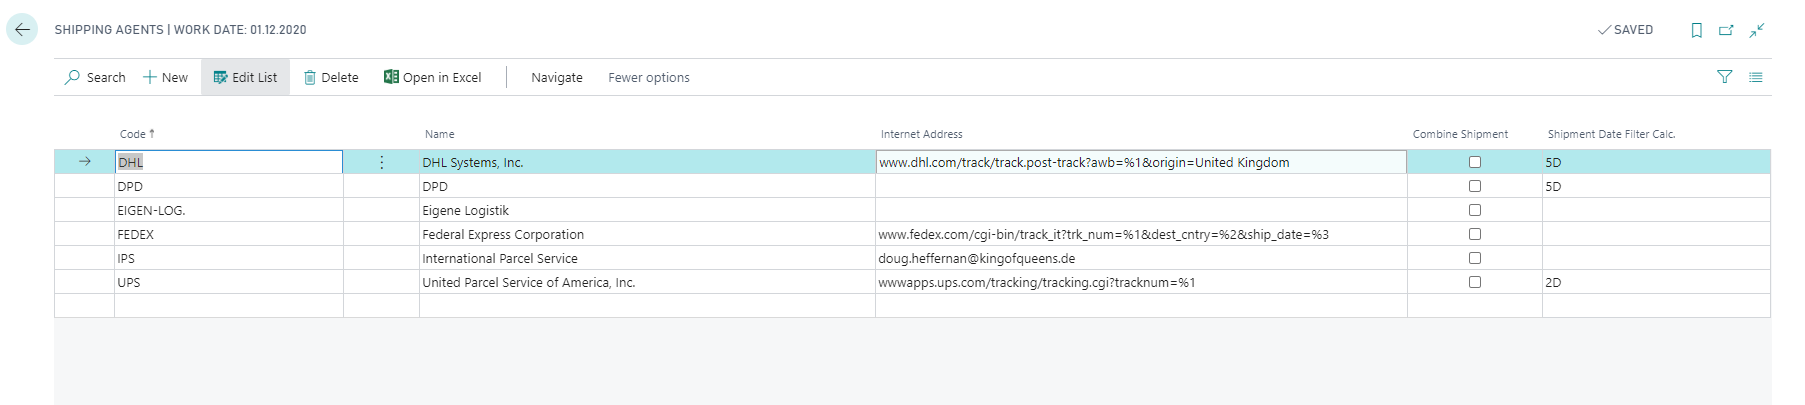Screen dimensions: 1805x405
Task: Click the Name column header
Action: tap(440, 134)
